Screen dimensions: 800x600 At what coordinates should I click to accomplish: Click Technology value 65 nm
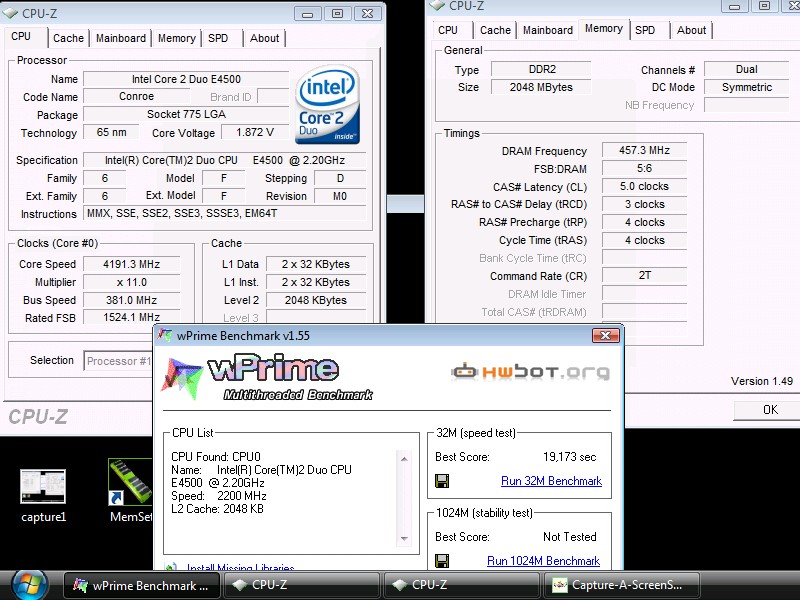tap(111, 132)
